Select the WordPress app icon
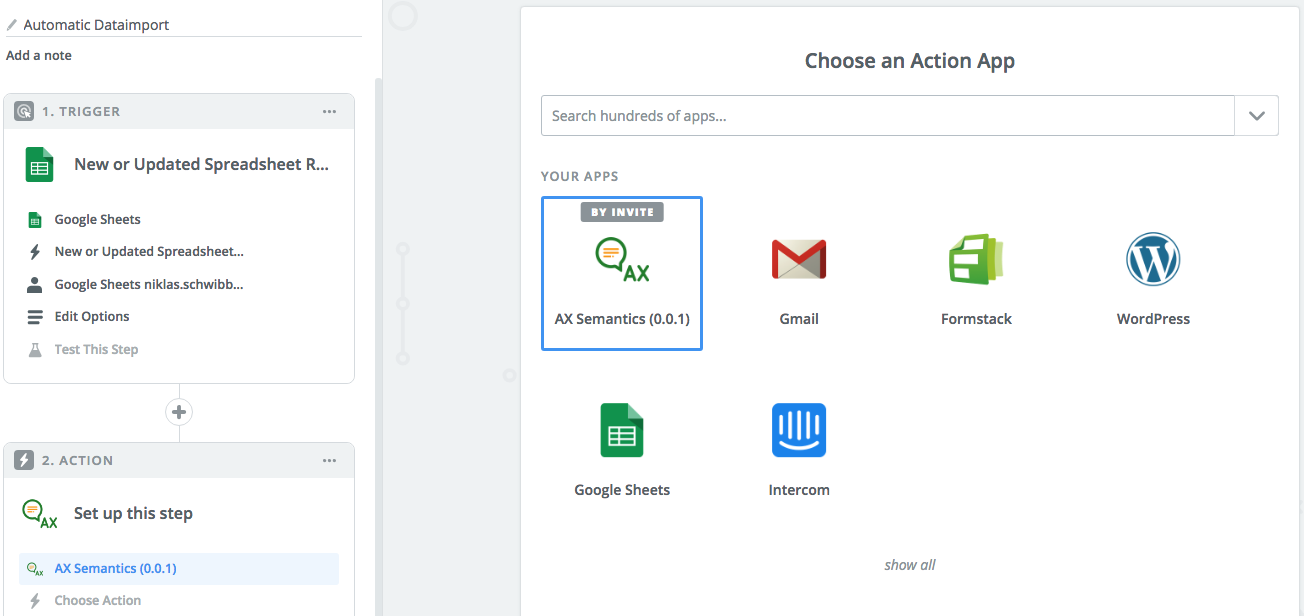 (x=1153, y=260)
